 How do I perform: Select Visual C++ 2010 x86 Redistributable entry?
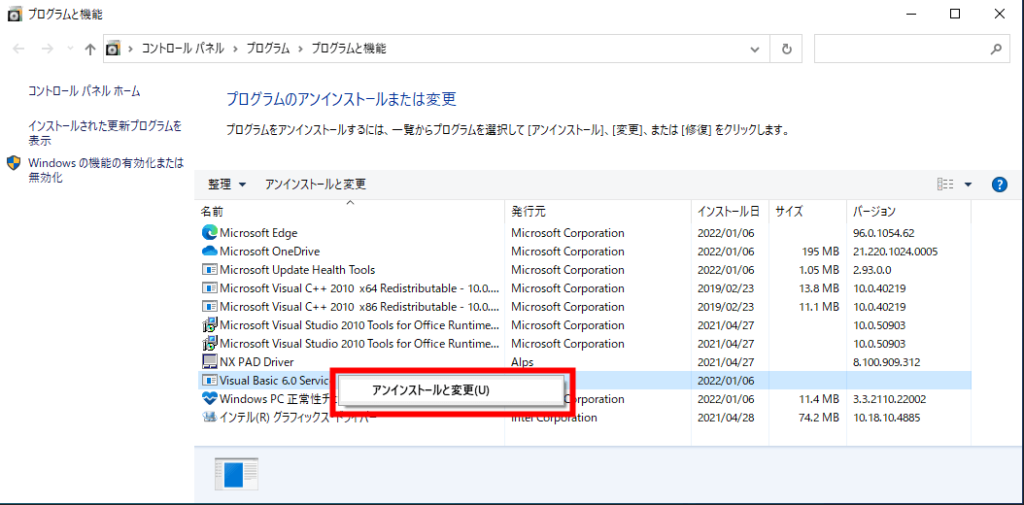click(360, 306)
